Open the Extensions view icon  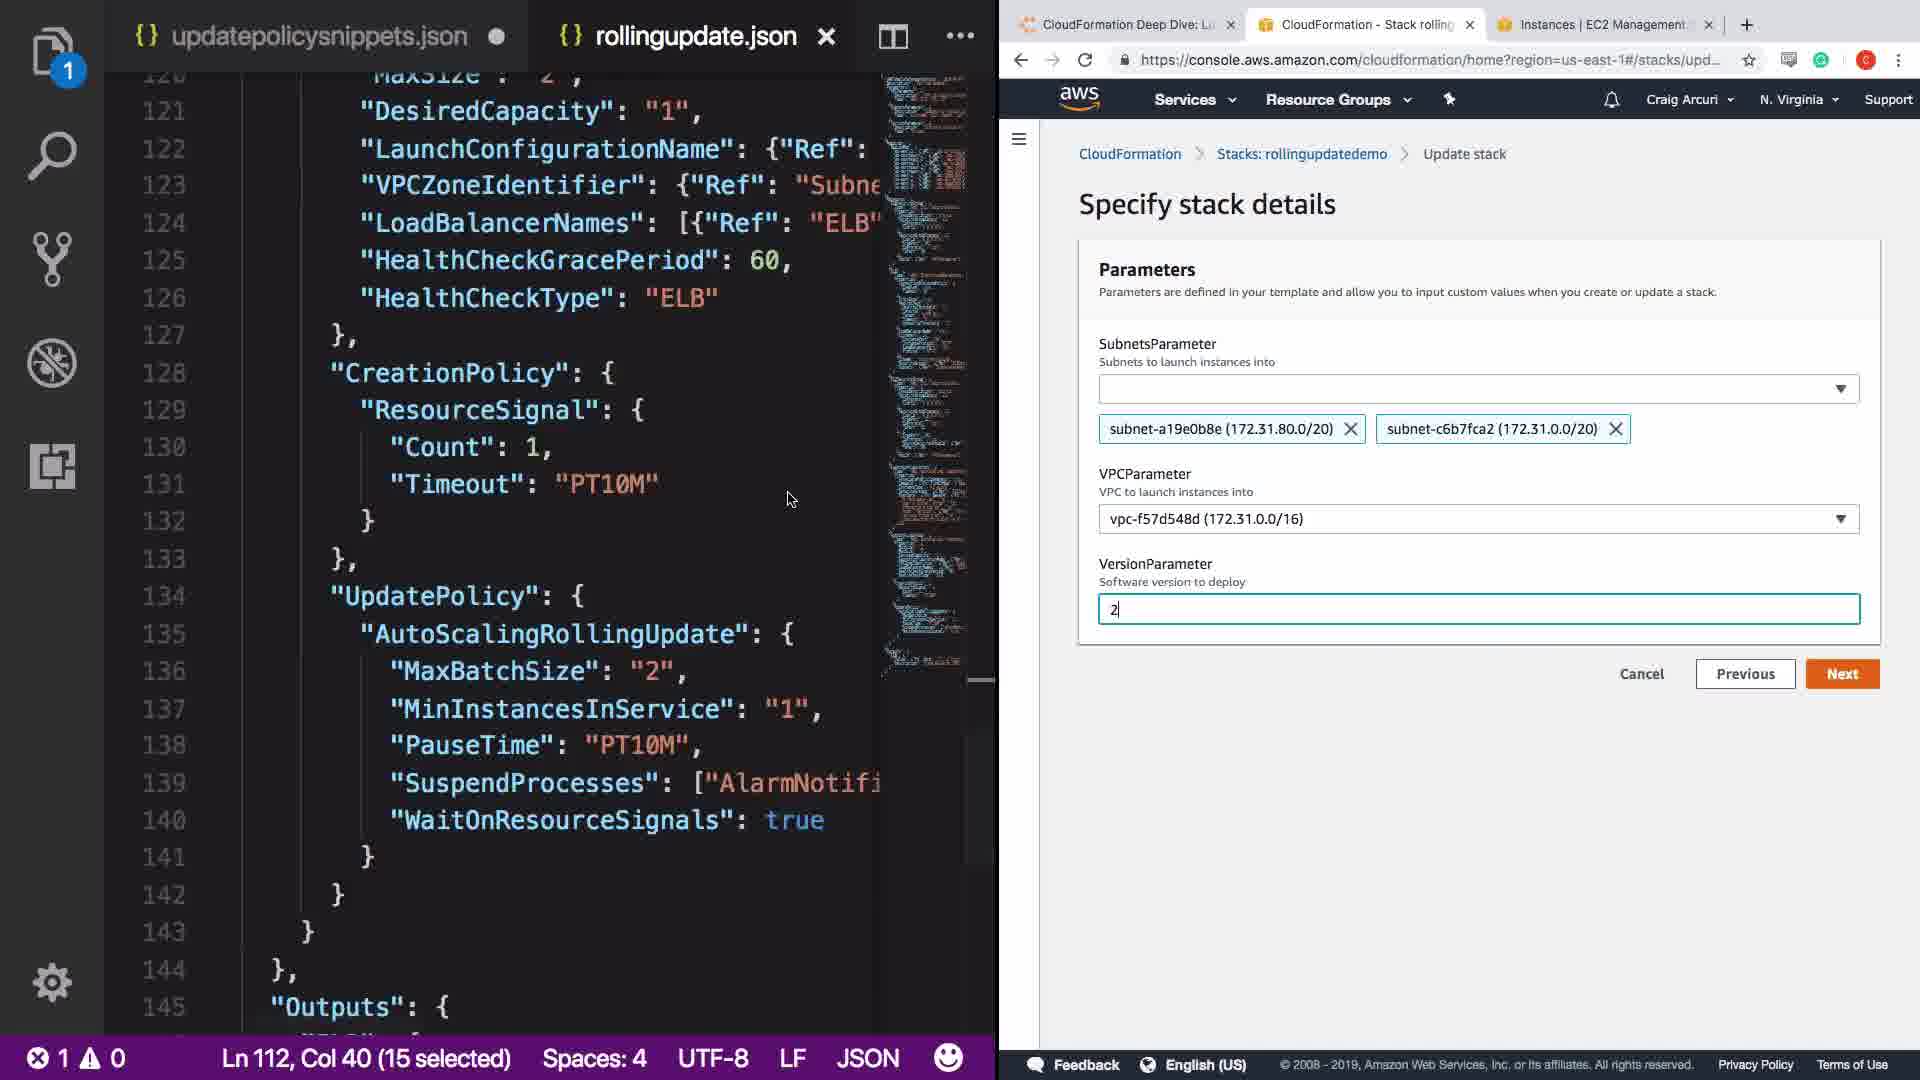point(52,466)
